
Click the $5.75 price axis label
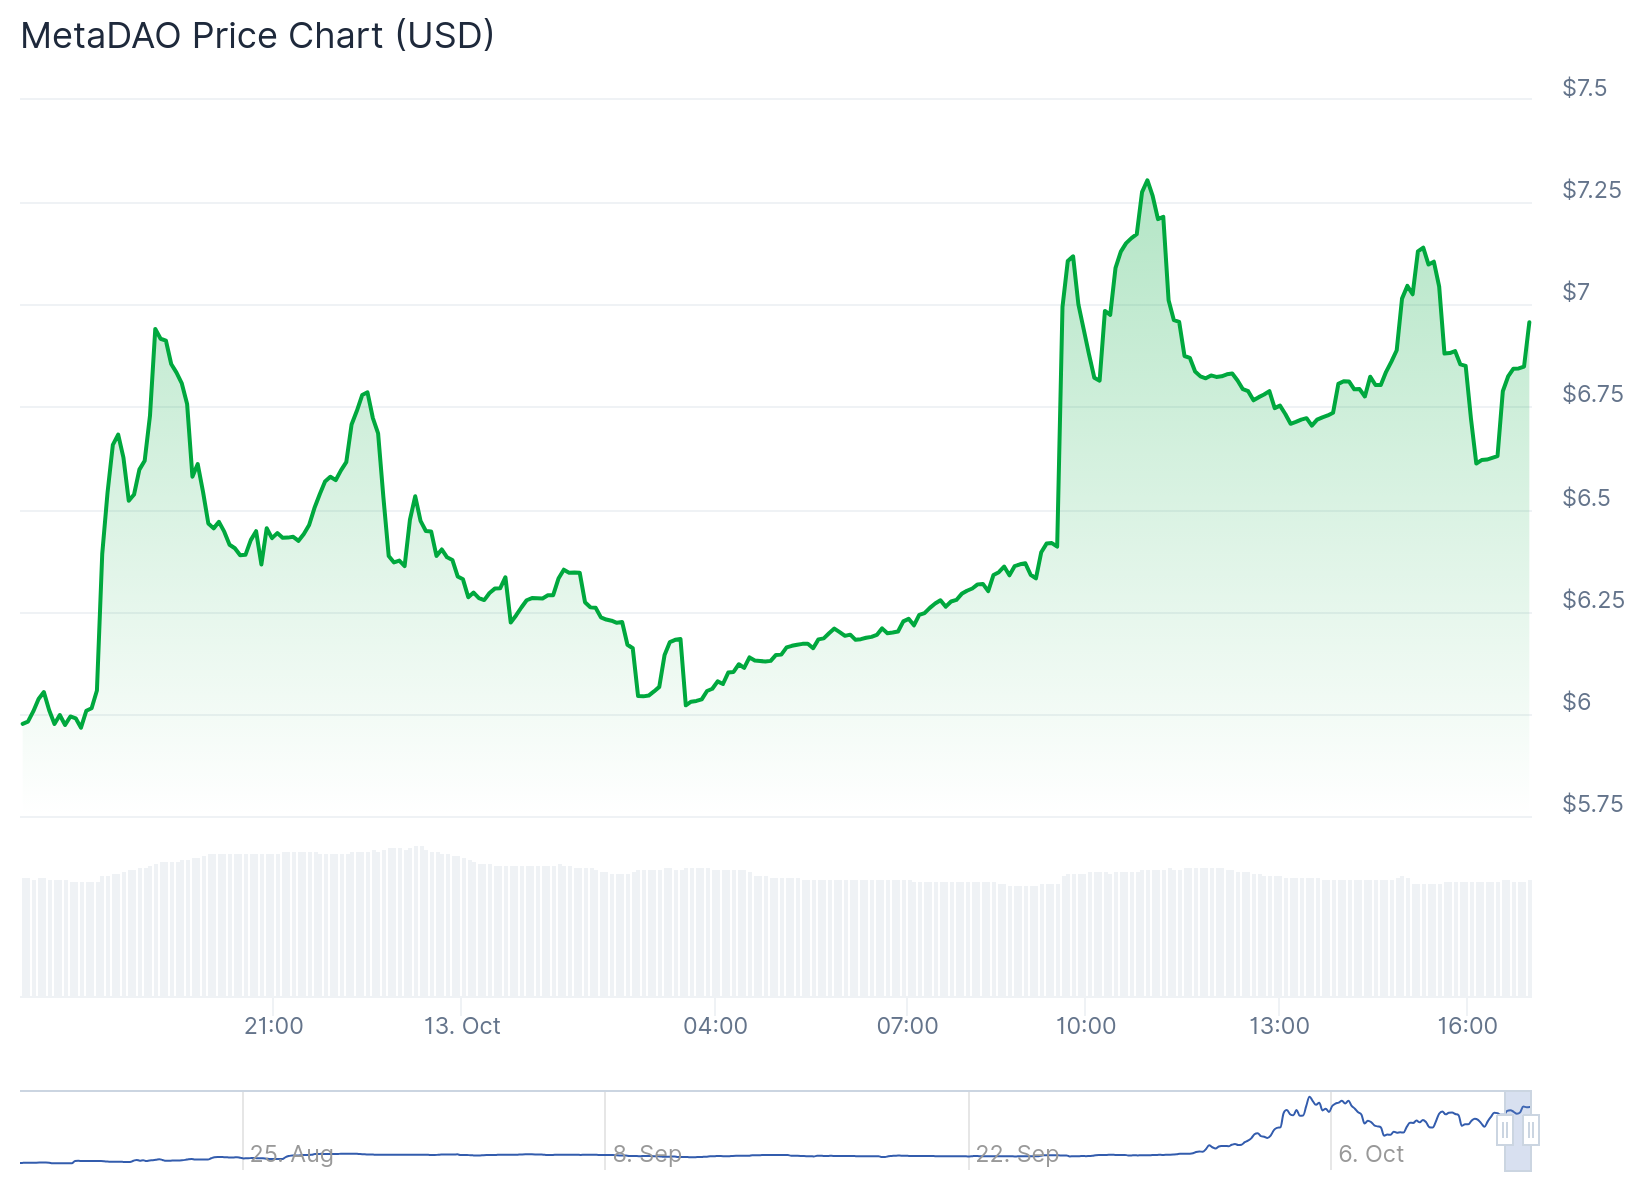[x=1592, y=804]
